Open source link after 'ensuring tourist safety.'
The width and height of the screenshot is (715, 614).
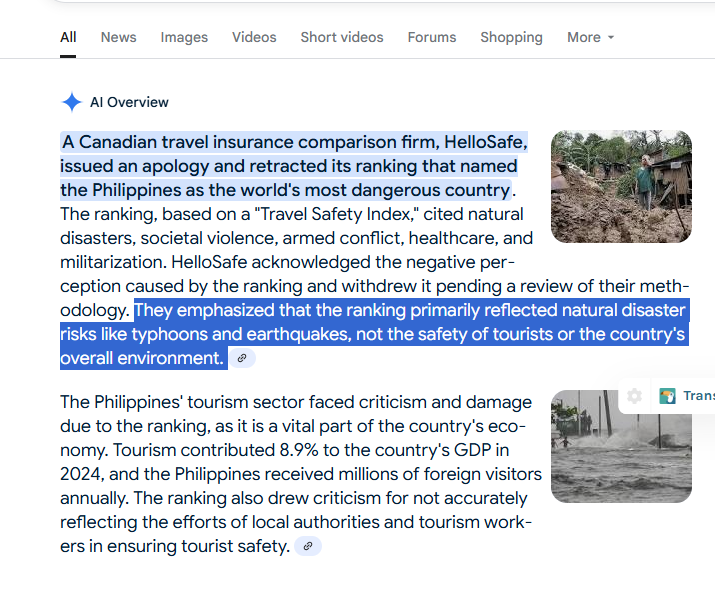(308, 546)
